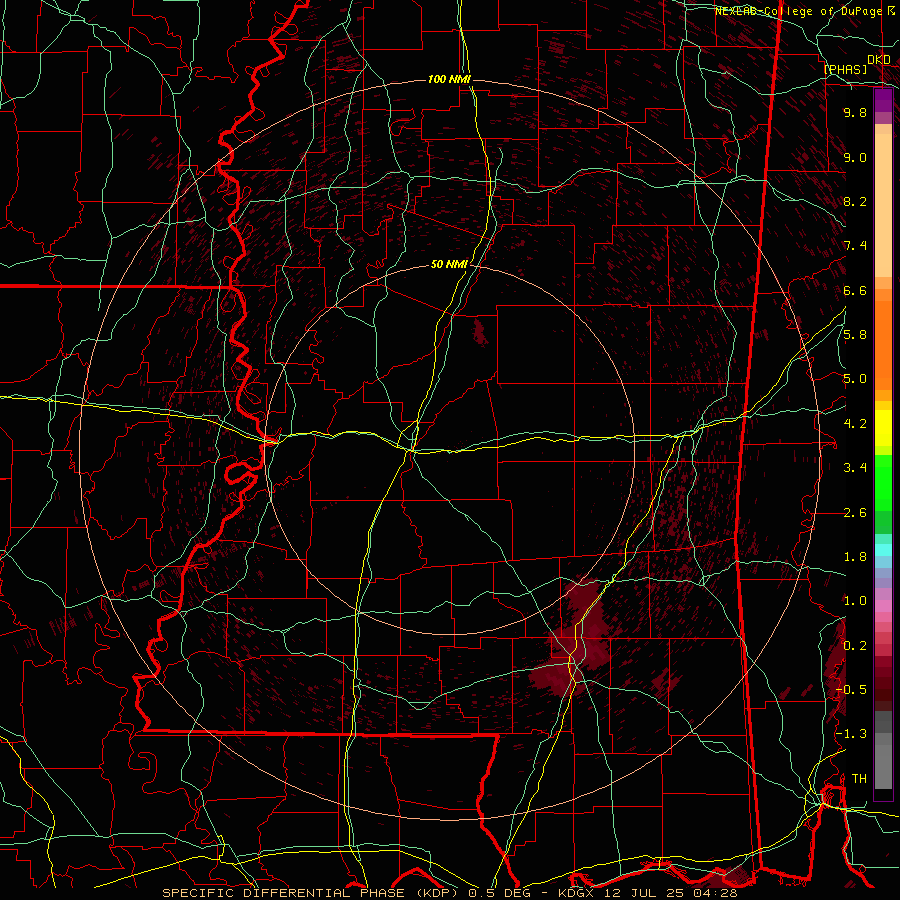Screen dimensions: 900x900
Task: Select the 2.6 scale value
Action: [x=855, y=513]
